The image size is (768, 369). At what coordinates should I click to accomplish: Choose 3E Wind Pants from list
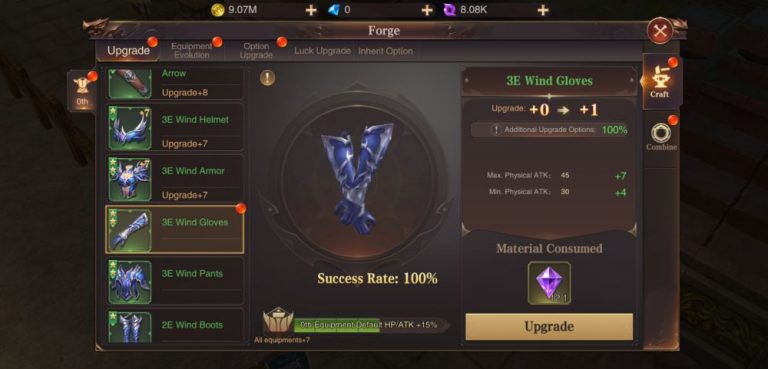(175, 281)
